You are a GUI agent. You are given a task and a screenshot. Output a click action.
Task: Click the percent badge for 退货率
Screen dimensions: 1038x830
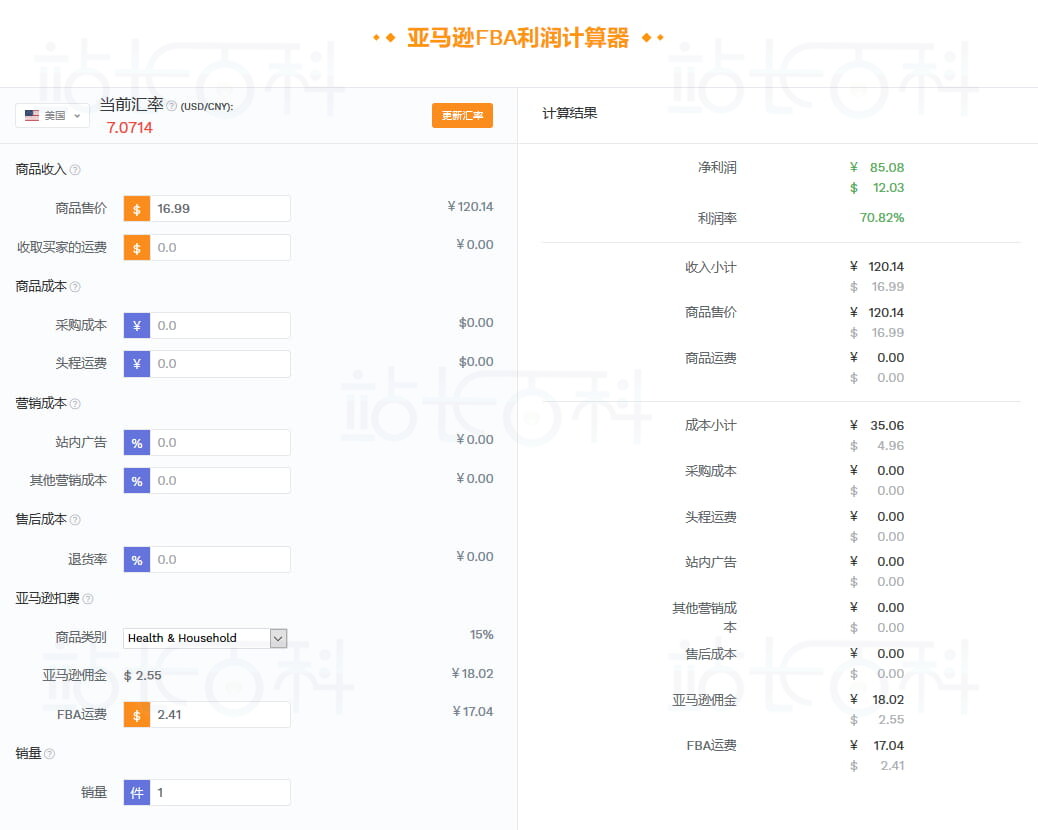tap(137, 560)
